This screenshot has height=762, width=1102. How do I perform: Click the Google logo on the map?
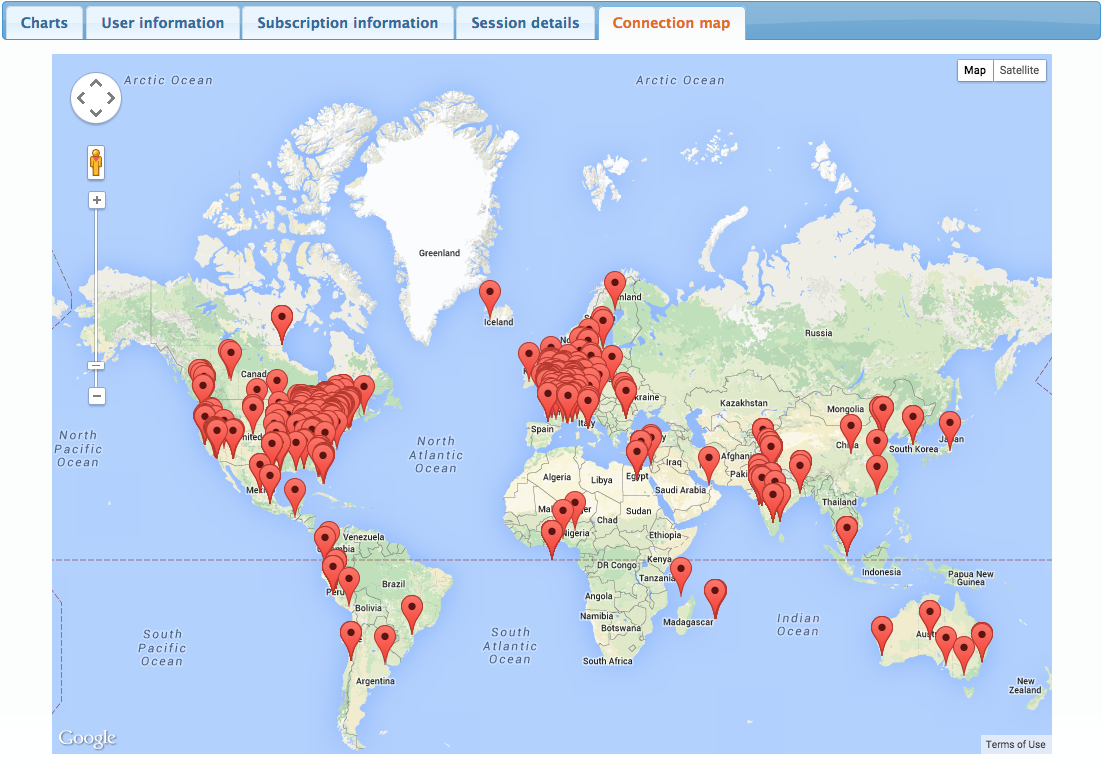click(87, 738)
